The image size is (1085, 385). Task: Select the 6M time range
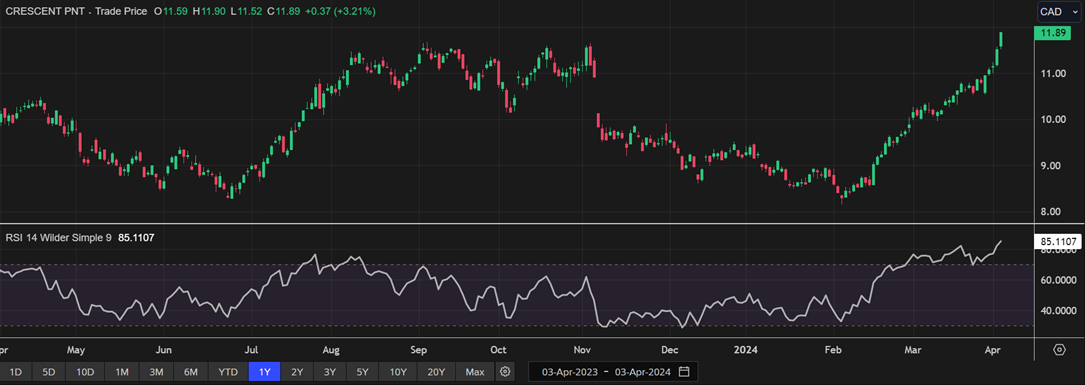pyautogui.click(x=191, y=372)
